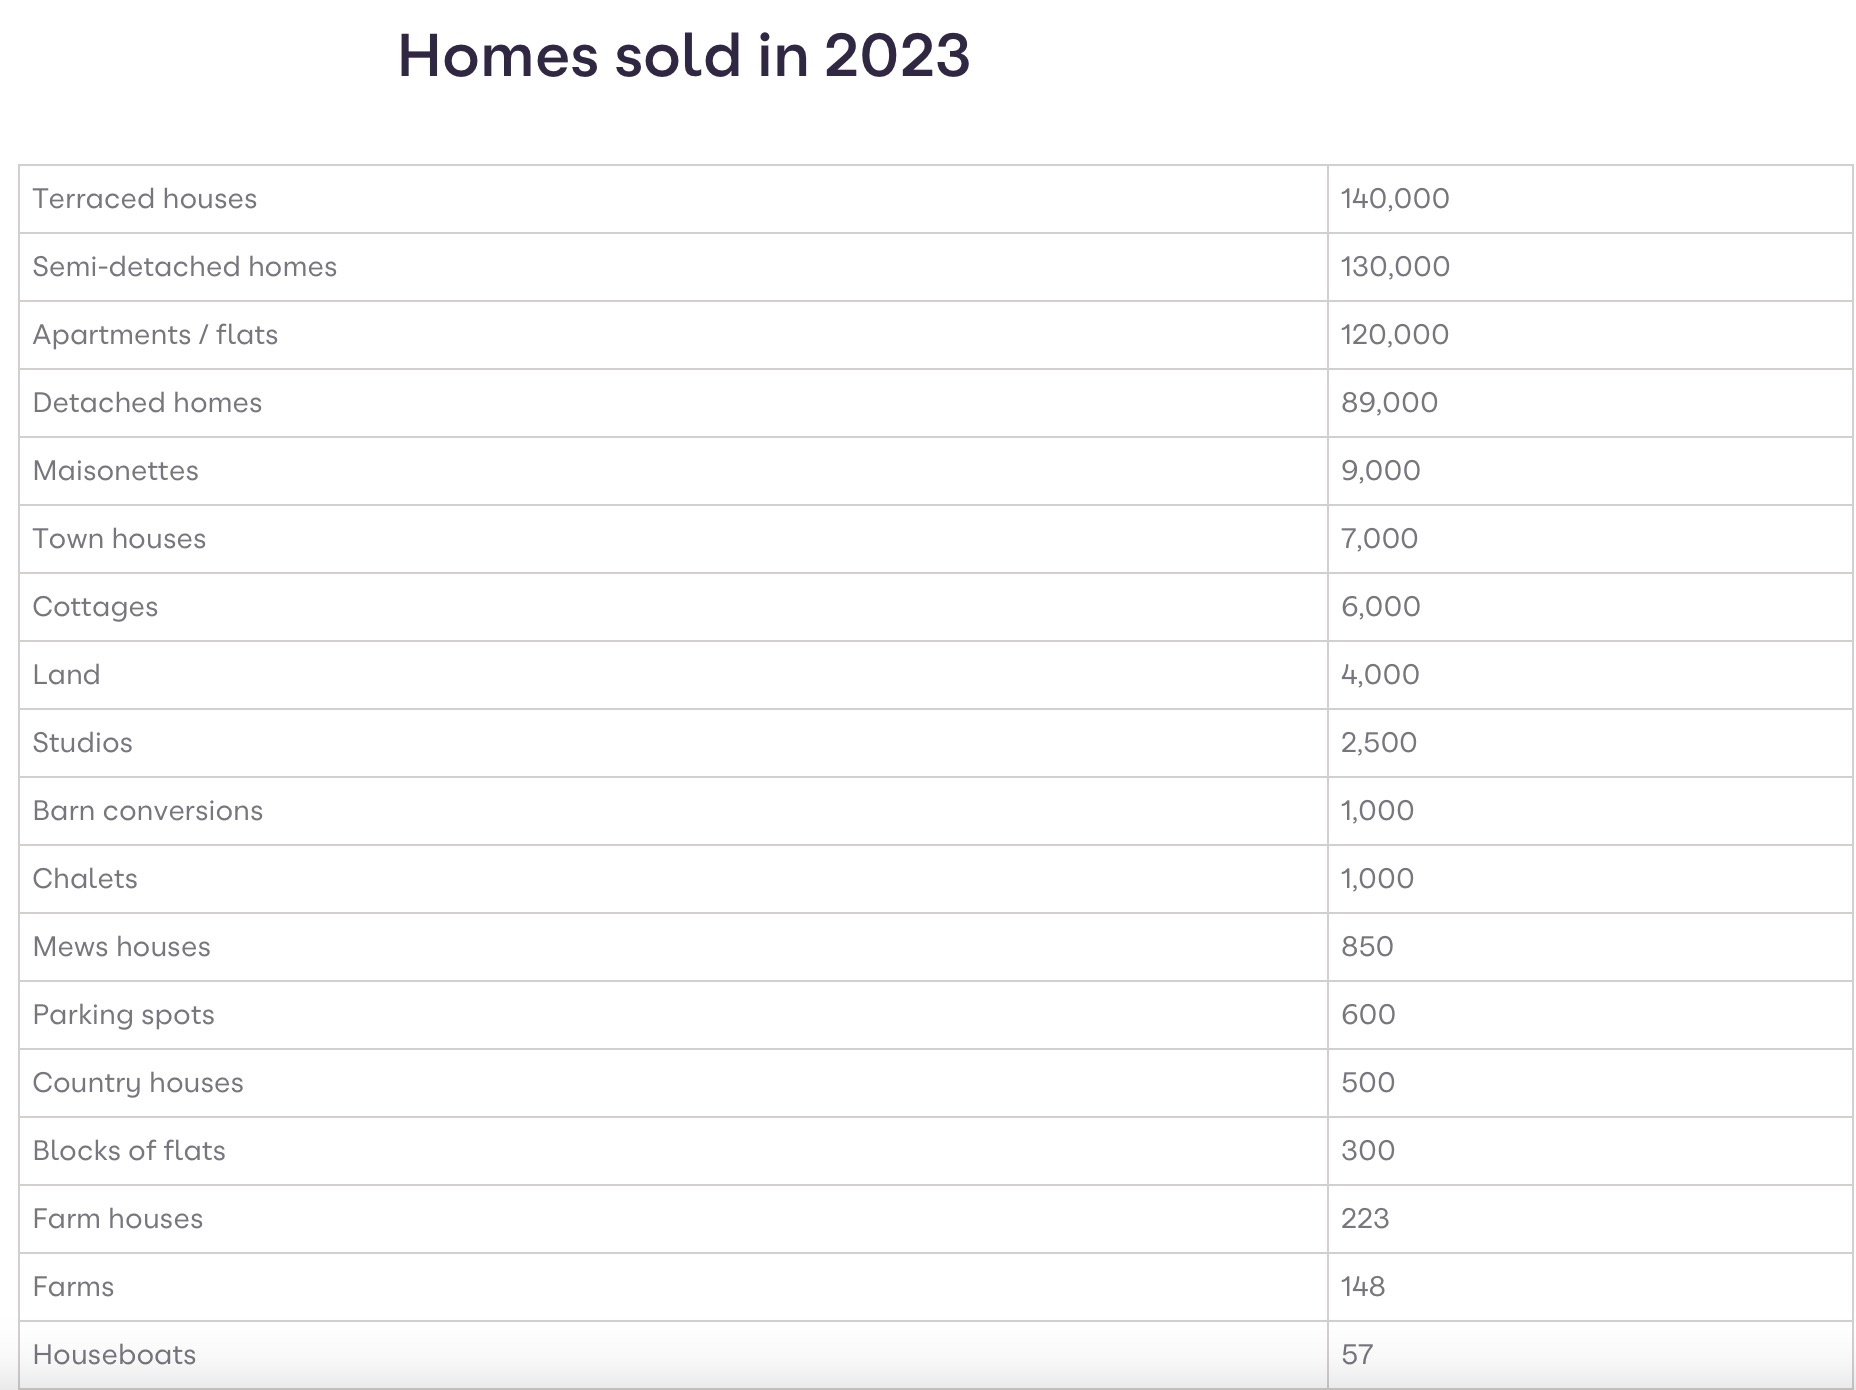Click the Apartments / flats cell
This screenshot has width=1856, height=1390.
coord(155,335)
